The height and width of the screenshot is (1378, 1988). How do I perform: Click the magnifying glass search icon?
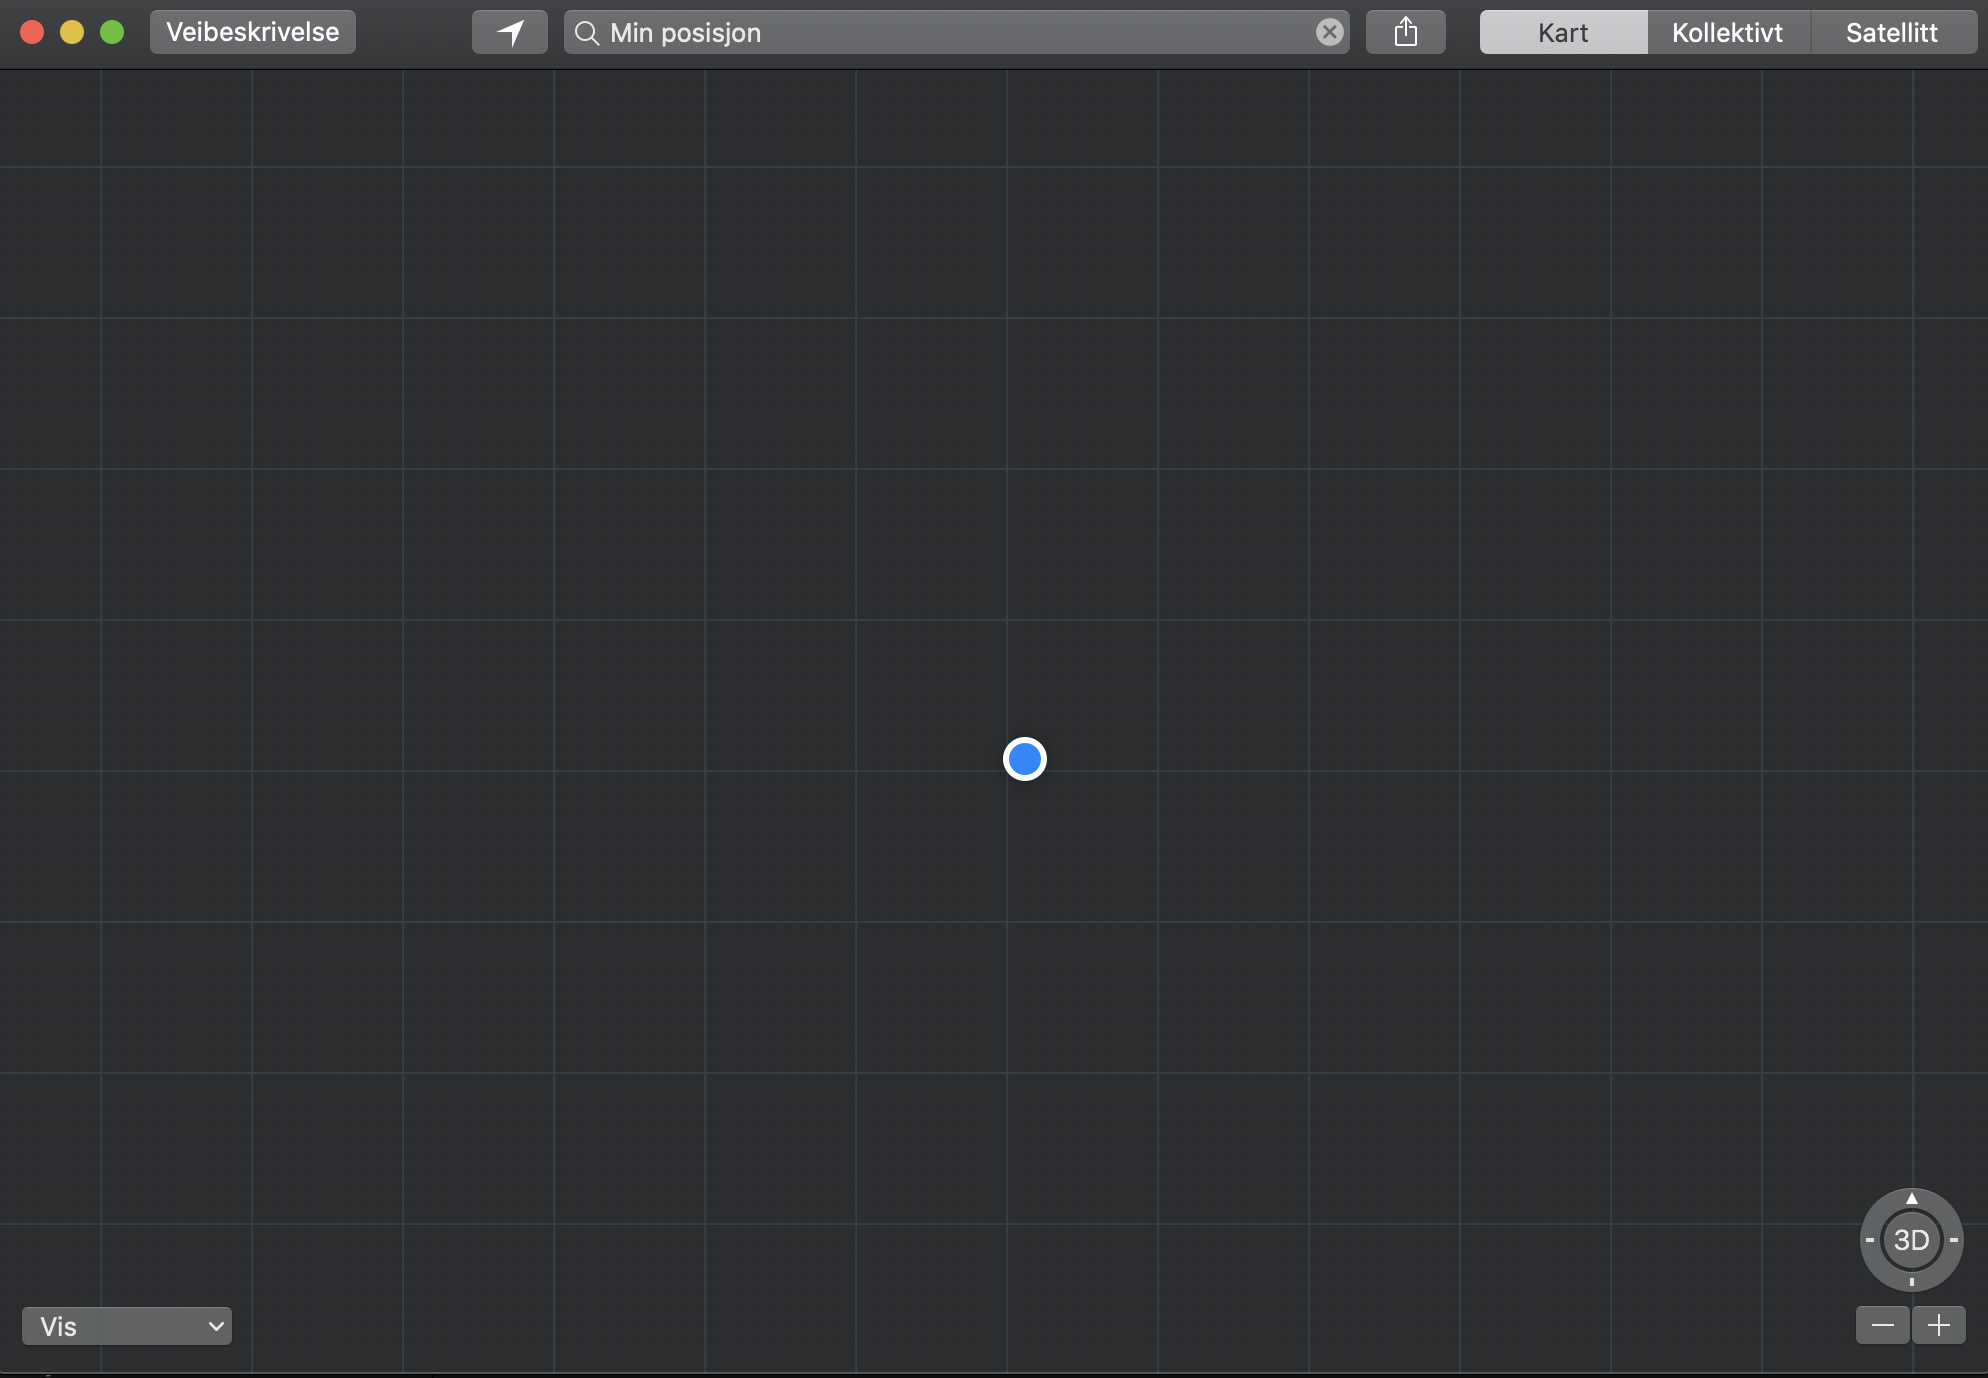pyautogui.click(x=587, y=33)
